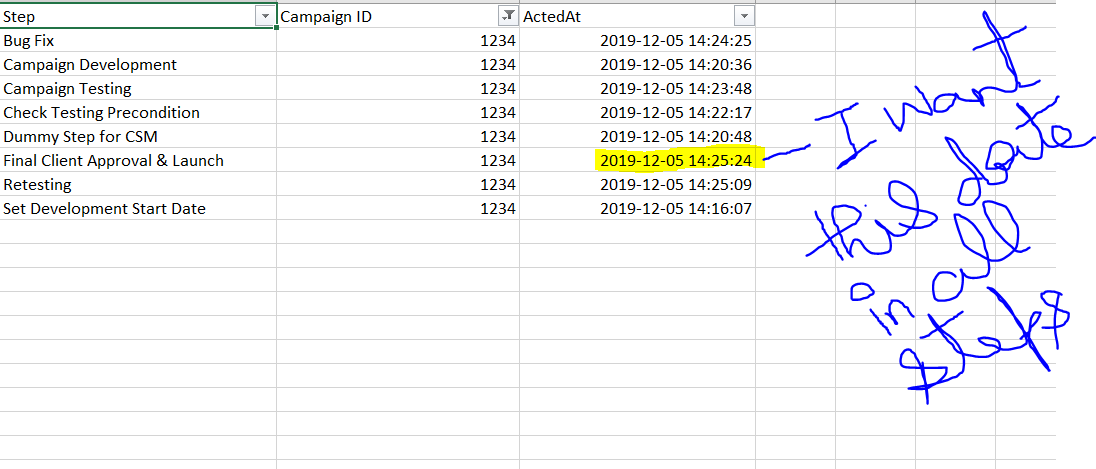Select the yellow highlighted 14:25:24 date cell
Screen dimensions: 1096x469
[637, 161]
